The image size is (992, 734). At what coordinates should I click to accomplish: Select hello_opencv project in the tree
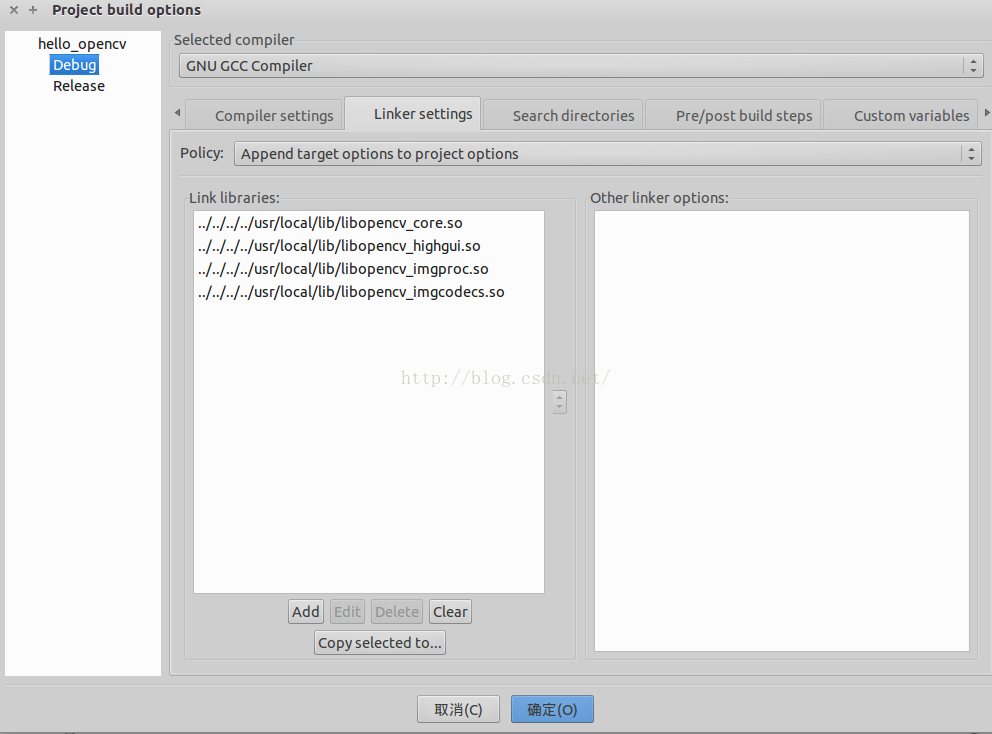[x=82, y=44]
